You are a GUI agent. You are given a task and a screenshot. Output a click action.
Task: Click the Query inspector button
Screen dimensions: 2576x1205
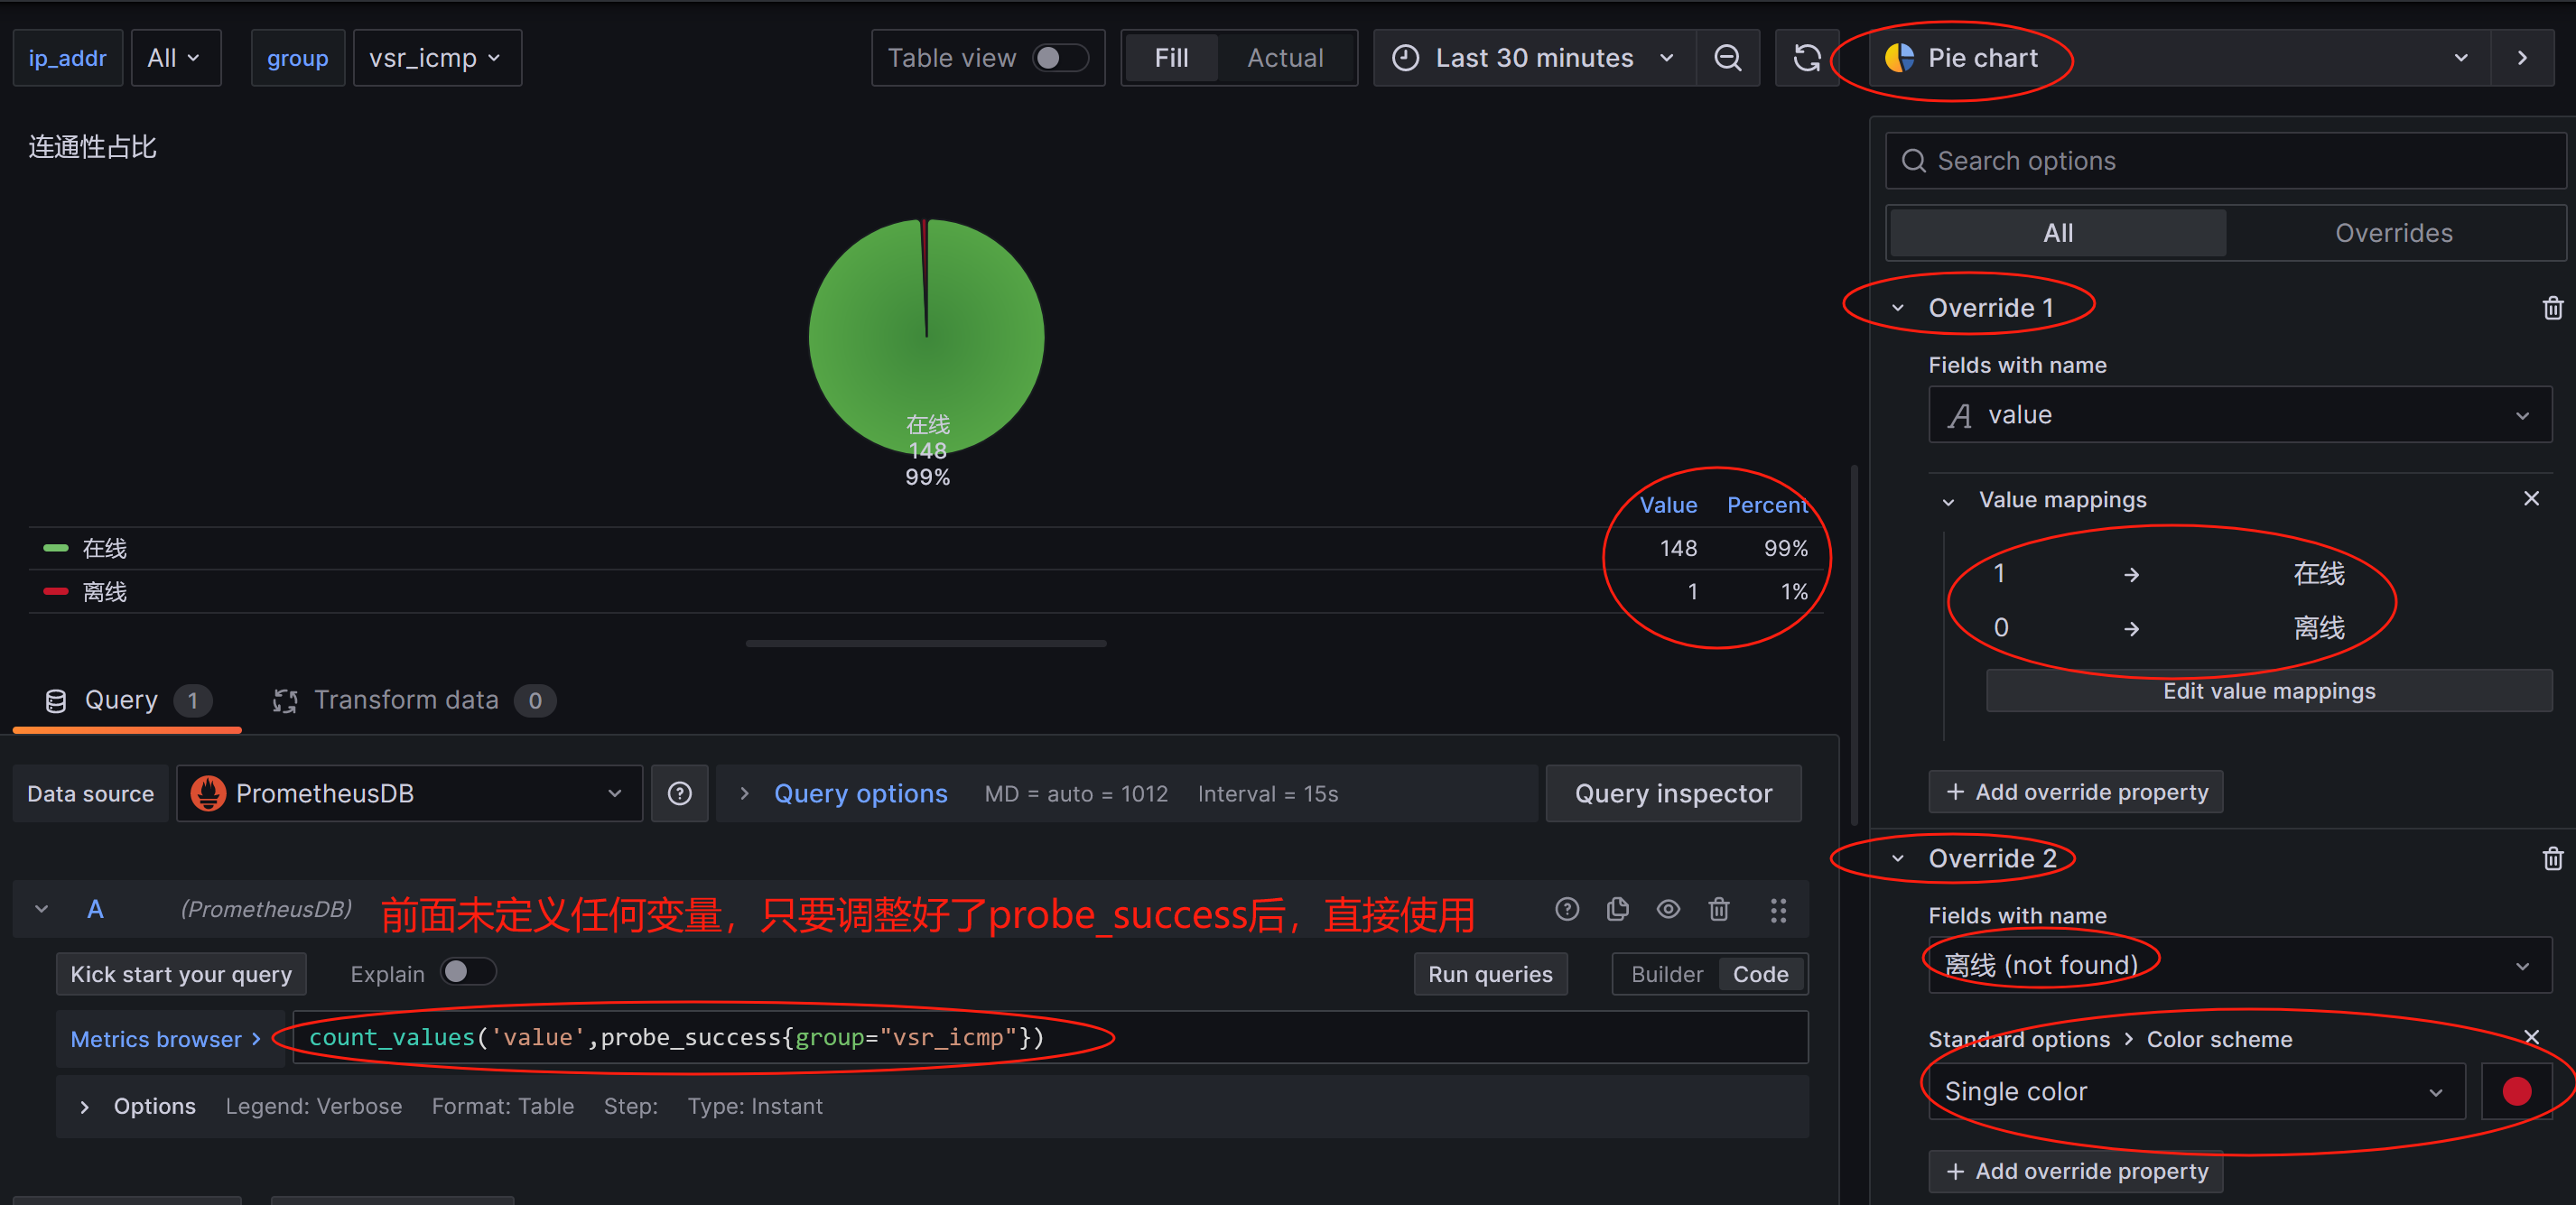click(1673, 793)
